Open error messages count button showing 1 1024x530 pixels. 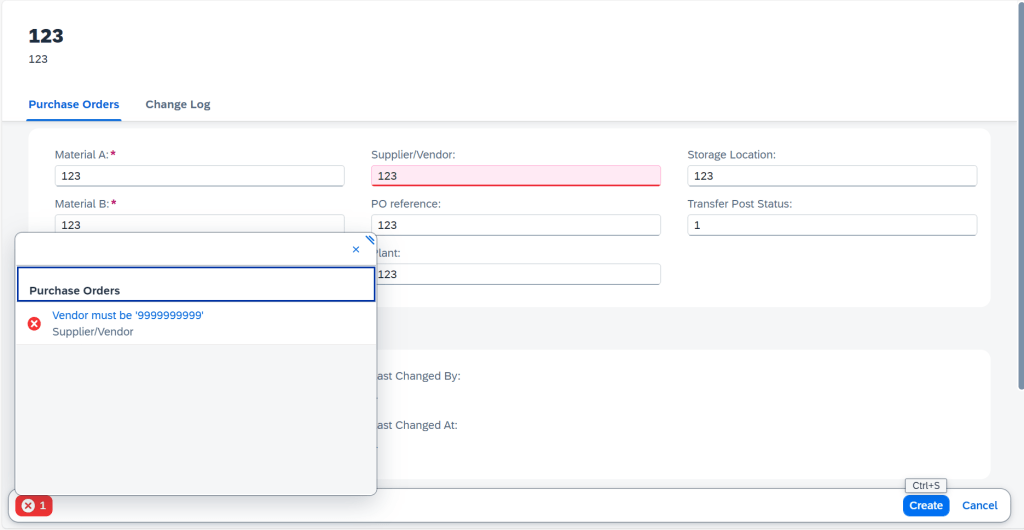click(x=34, y=506)
